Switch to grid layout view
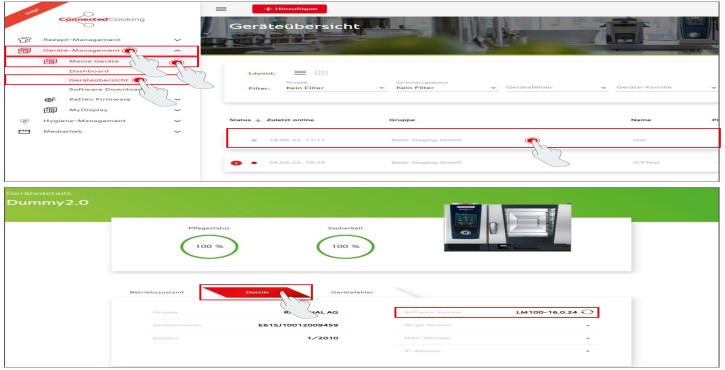 (x=321, y=73)
